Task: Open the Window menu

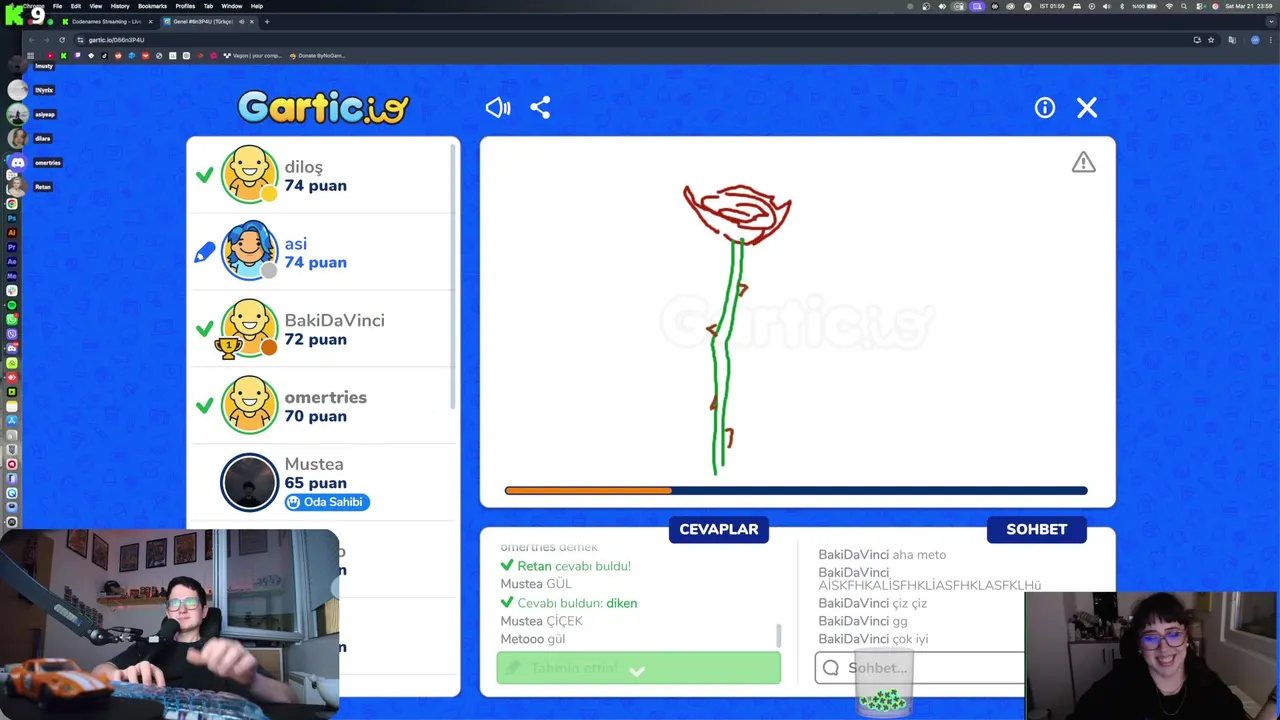Action: coord(231,6)
